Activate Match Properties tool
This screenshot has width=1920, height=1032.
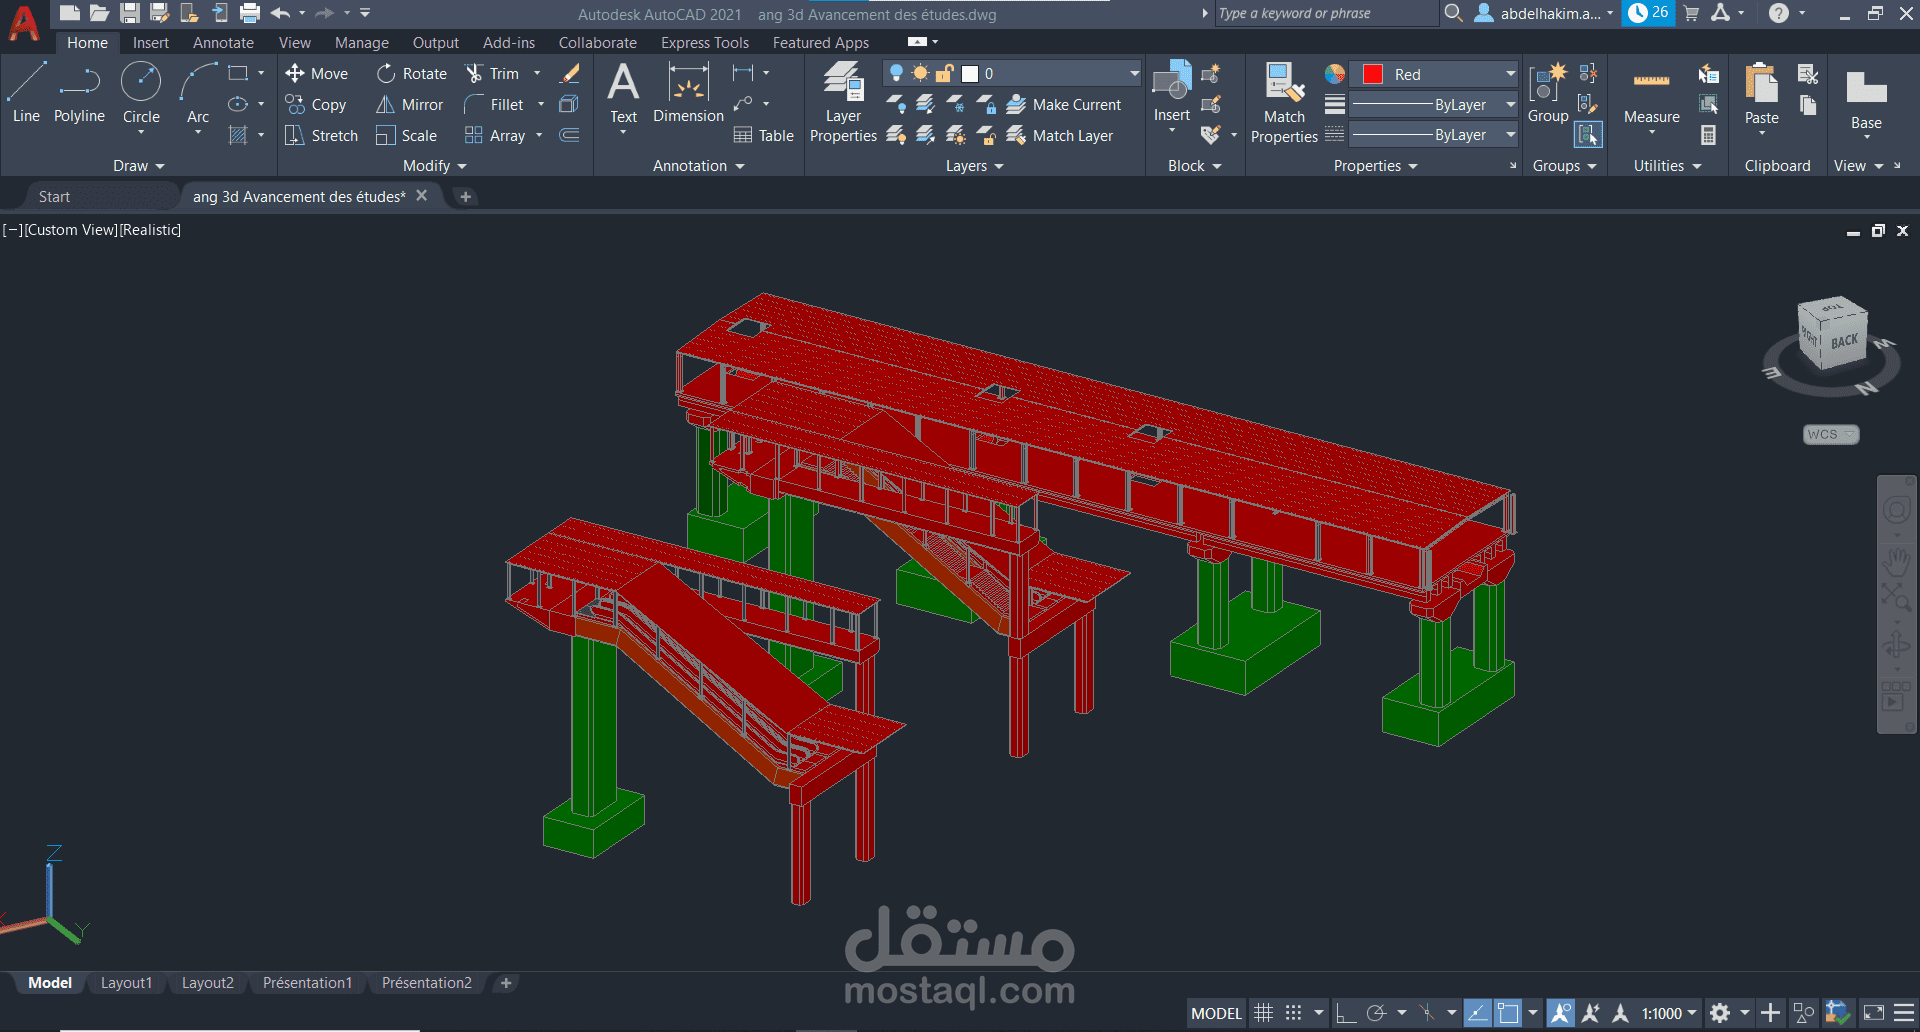click(x=1284, y=102)
